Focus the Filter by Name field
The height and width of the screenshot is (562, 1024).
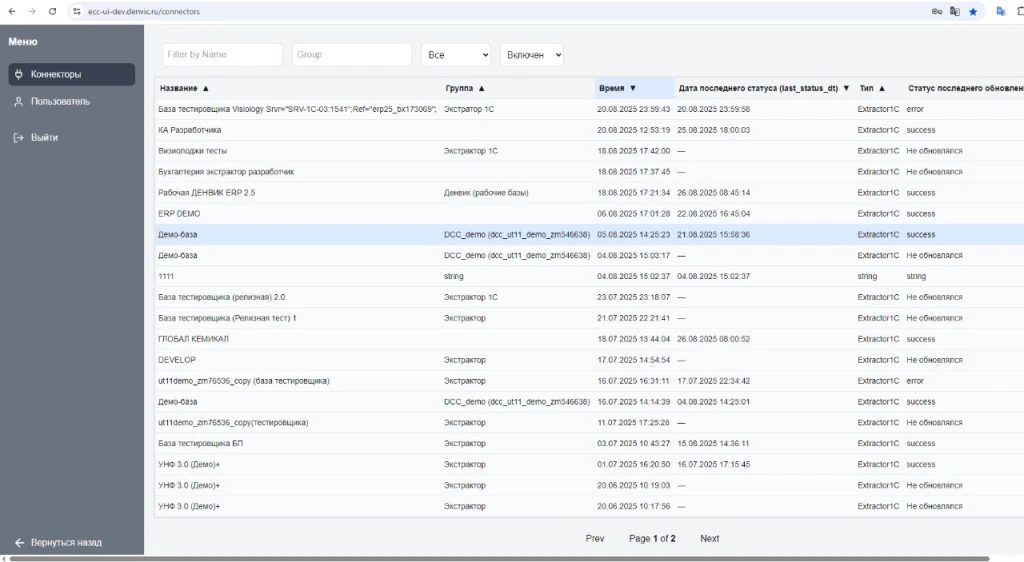pyautogui.click(x=222, y=55)
